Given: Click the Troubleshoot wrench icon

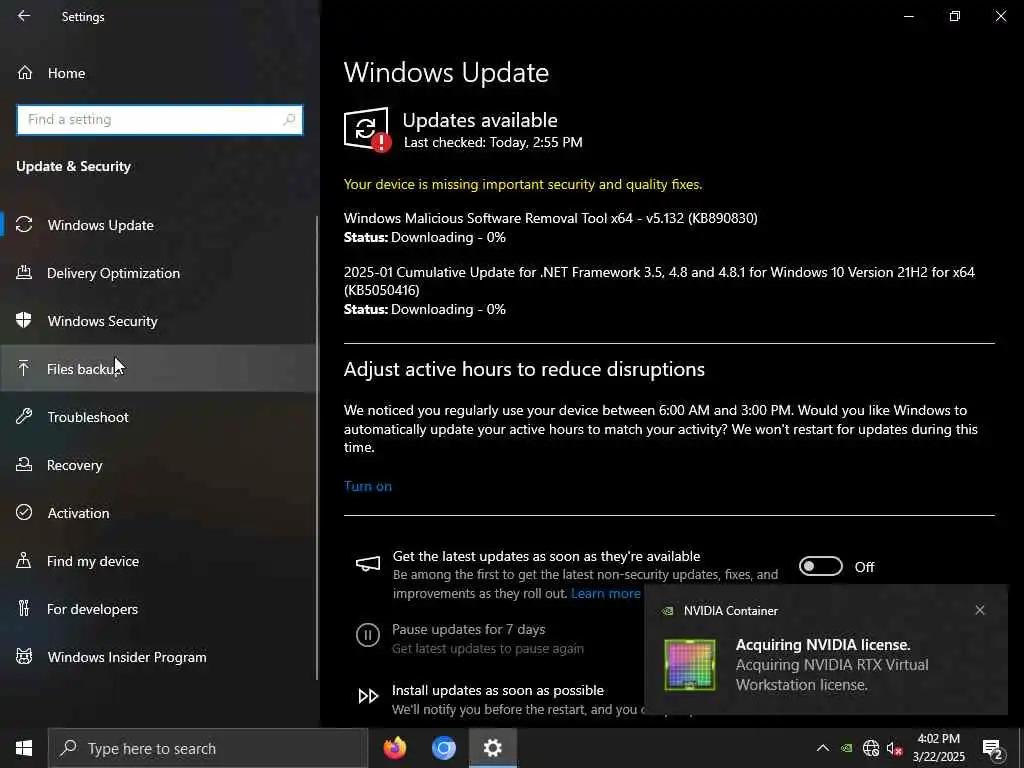Looking at the screenshot, I should click(x=24, y=416).
